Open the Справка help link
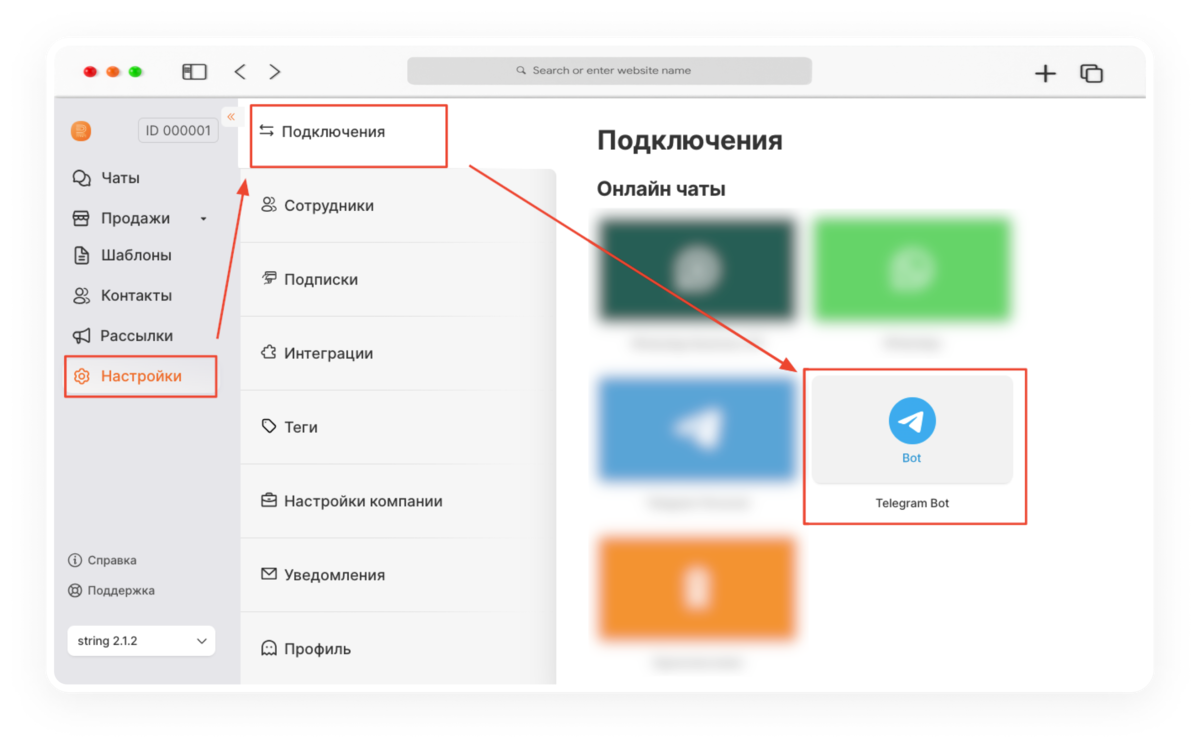This screenshot has height=747, width=1200. point(112,560)
